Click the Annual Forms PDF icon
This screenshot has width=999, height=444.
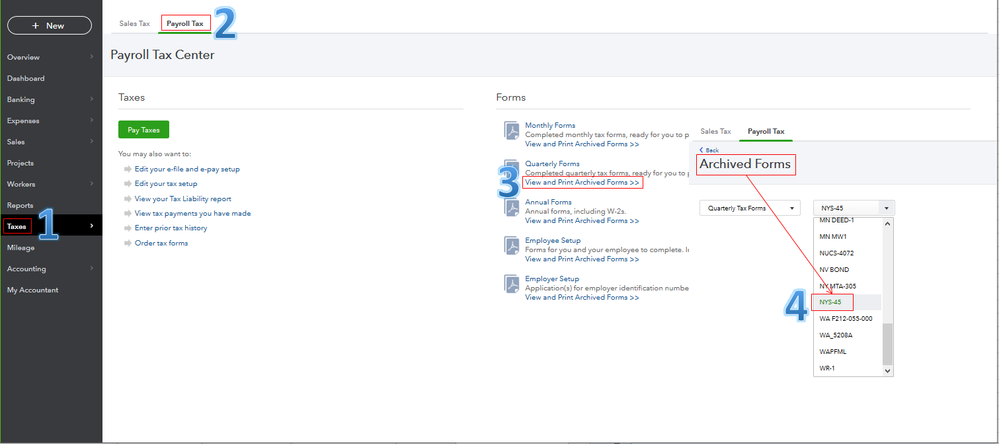pyautogui.click(x=511, y=208)
